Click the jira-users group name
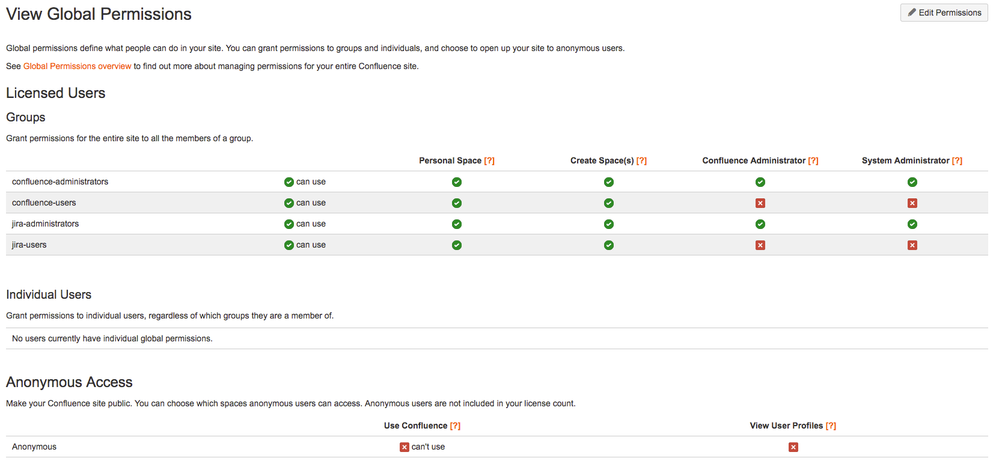Viewport: 999px width, 470px height. (29, 245)
